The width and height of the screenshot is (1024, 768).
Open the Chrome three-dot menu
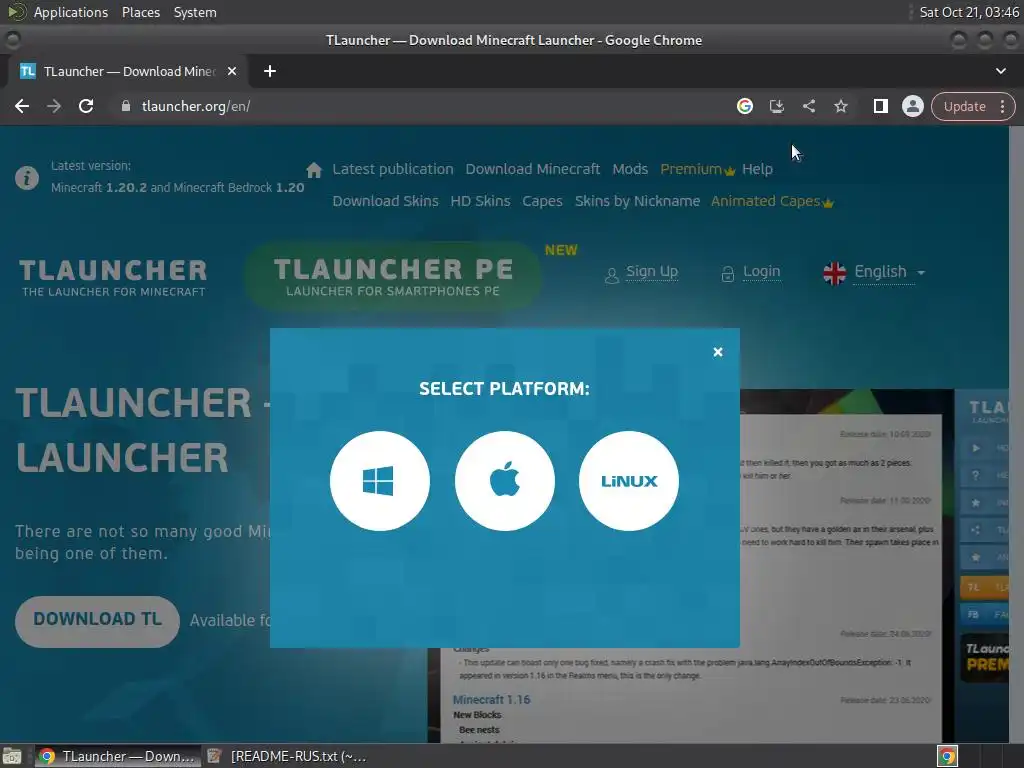(1002, 106)
